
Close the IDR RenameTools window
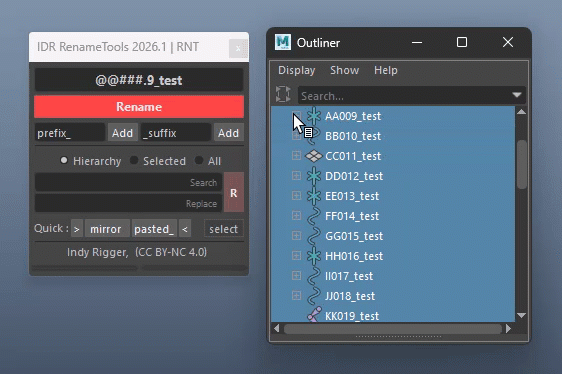tap(238, 48)
